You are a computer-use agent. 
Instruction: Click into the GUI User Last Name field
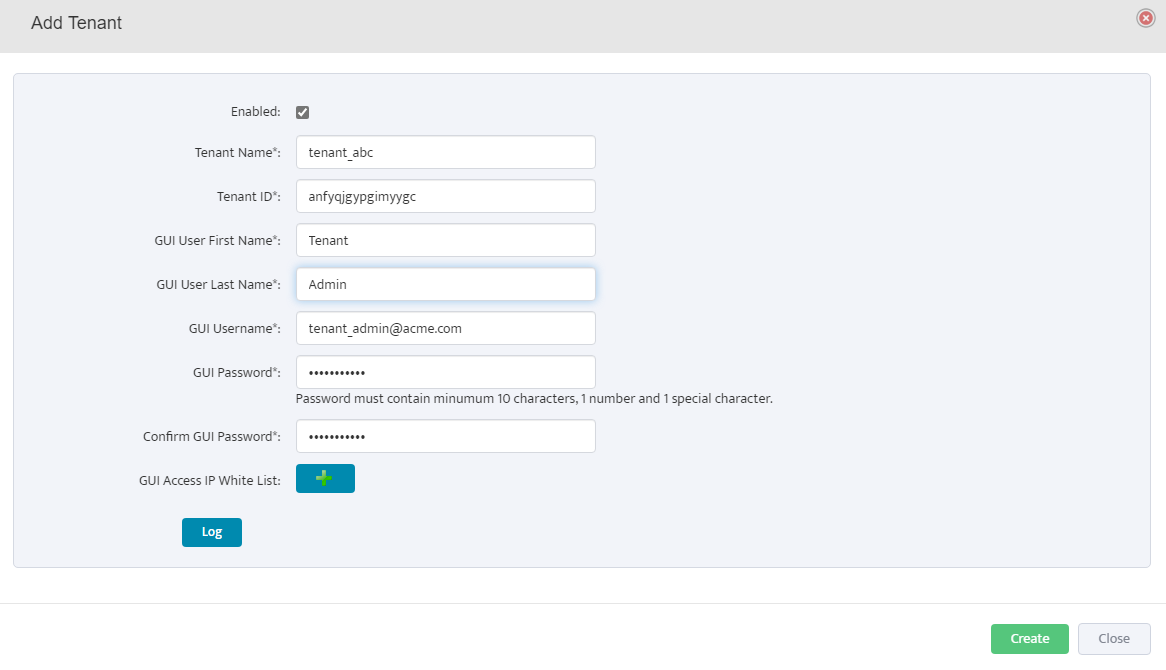point(445,284)
